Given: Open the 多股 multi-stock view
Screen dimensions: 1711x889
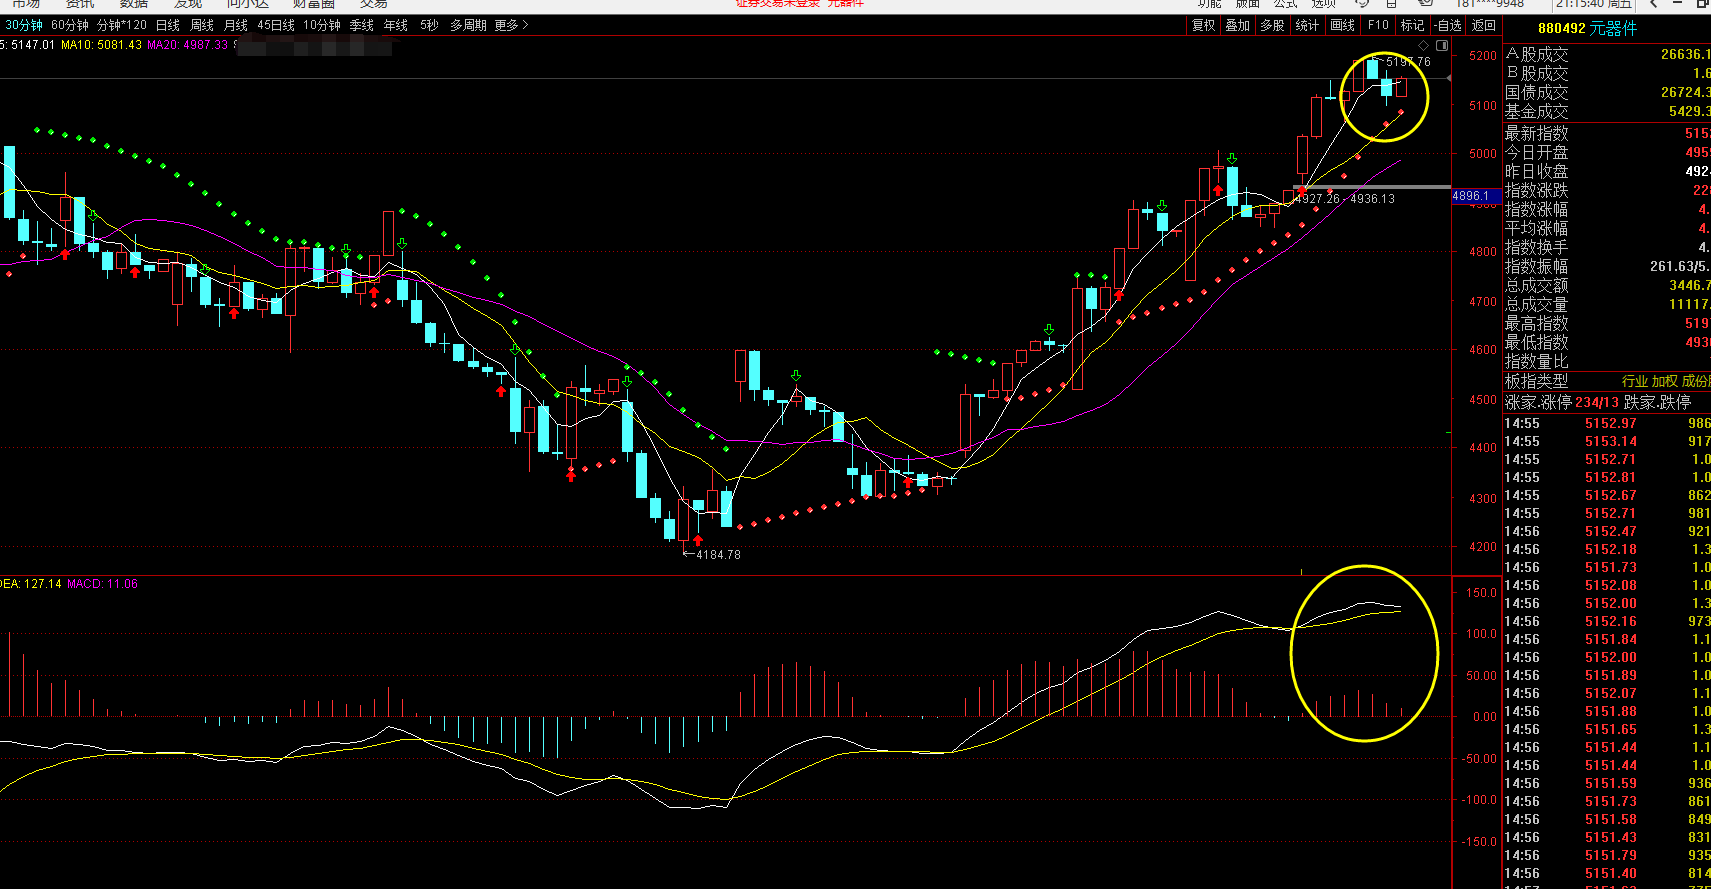Looking at the screenshot, I should (x=1272, y=25).
